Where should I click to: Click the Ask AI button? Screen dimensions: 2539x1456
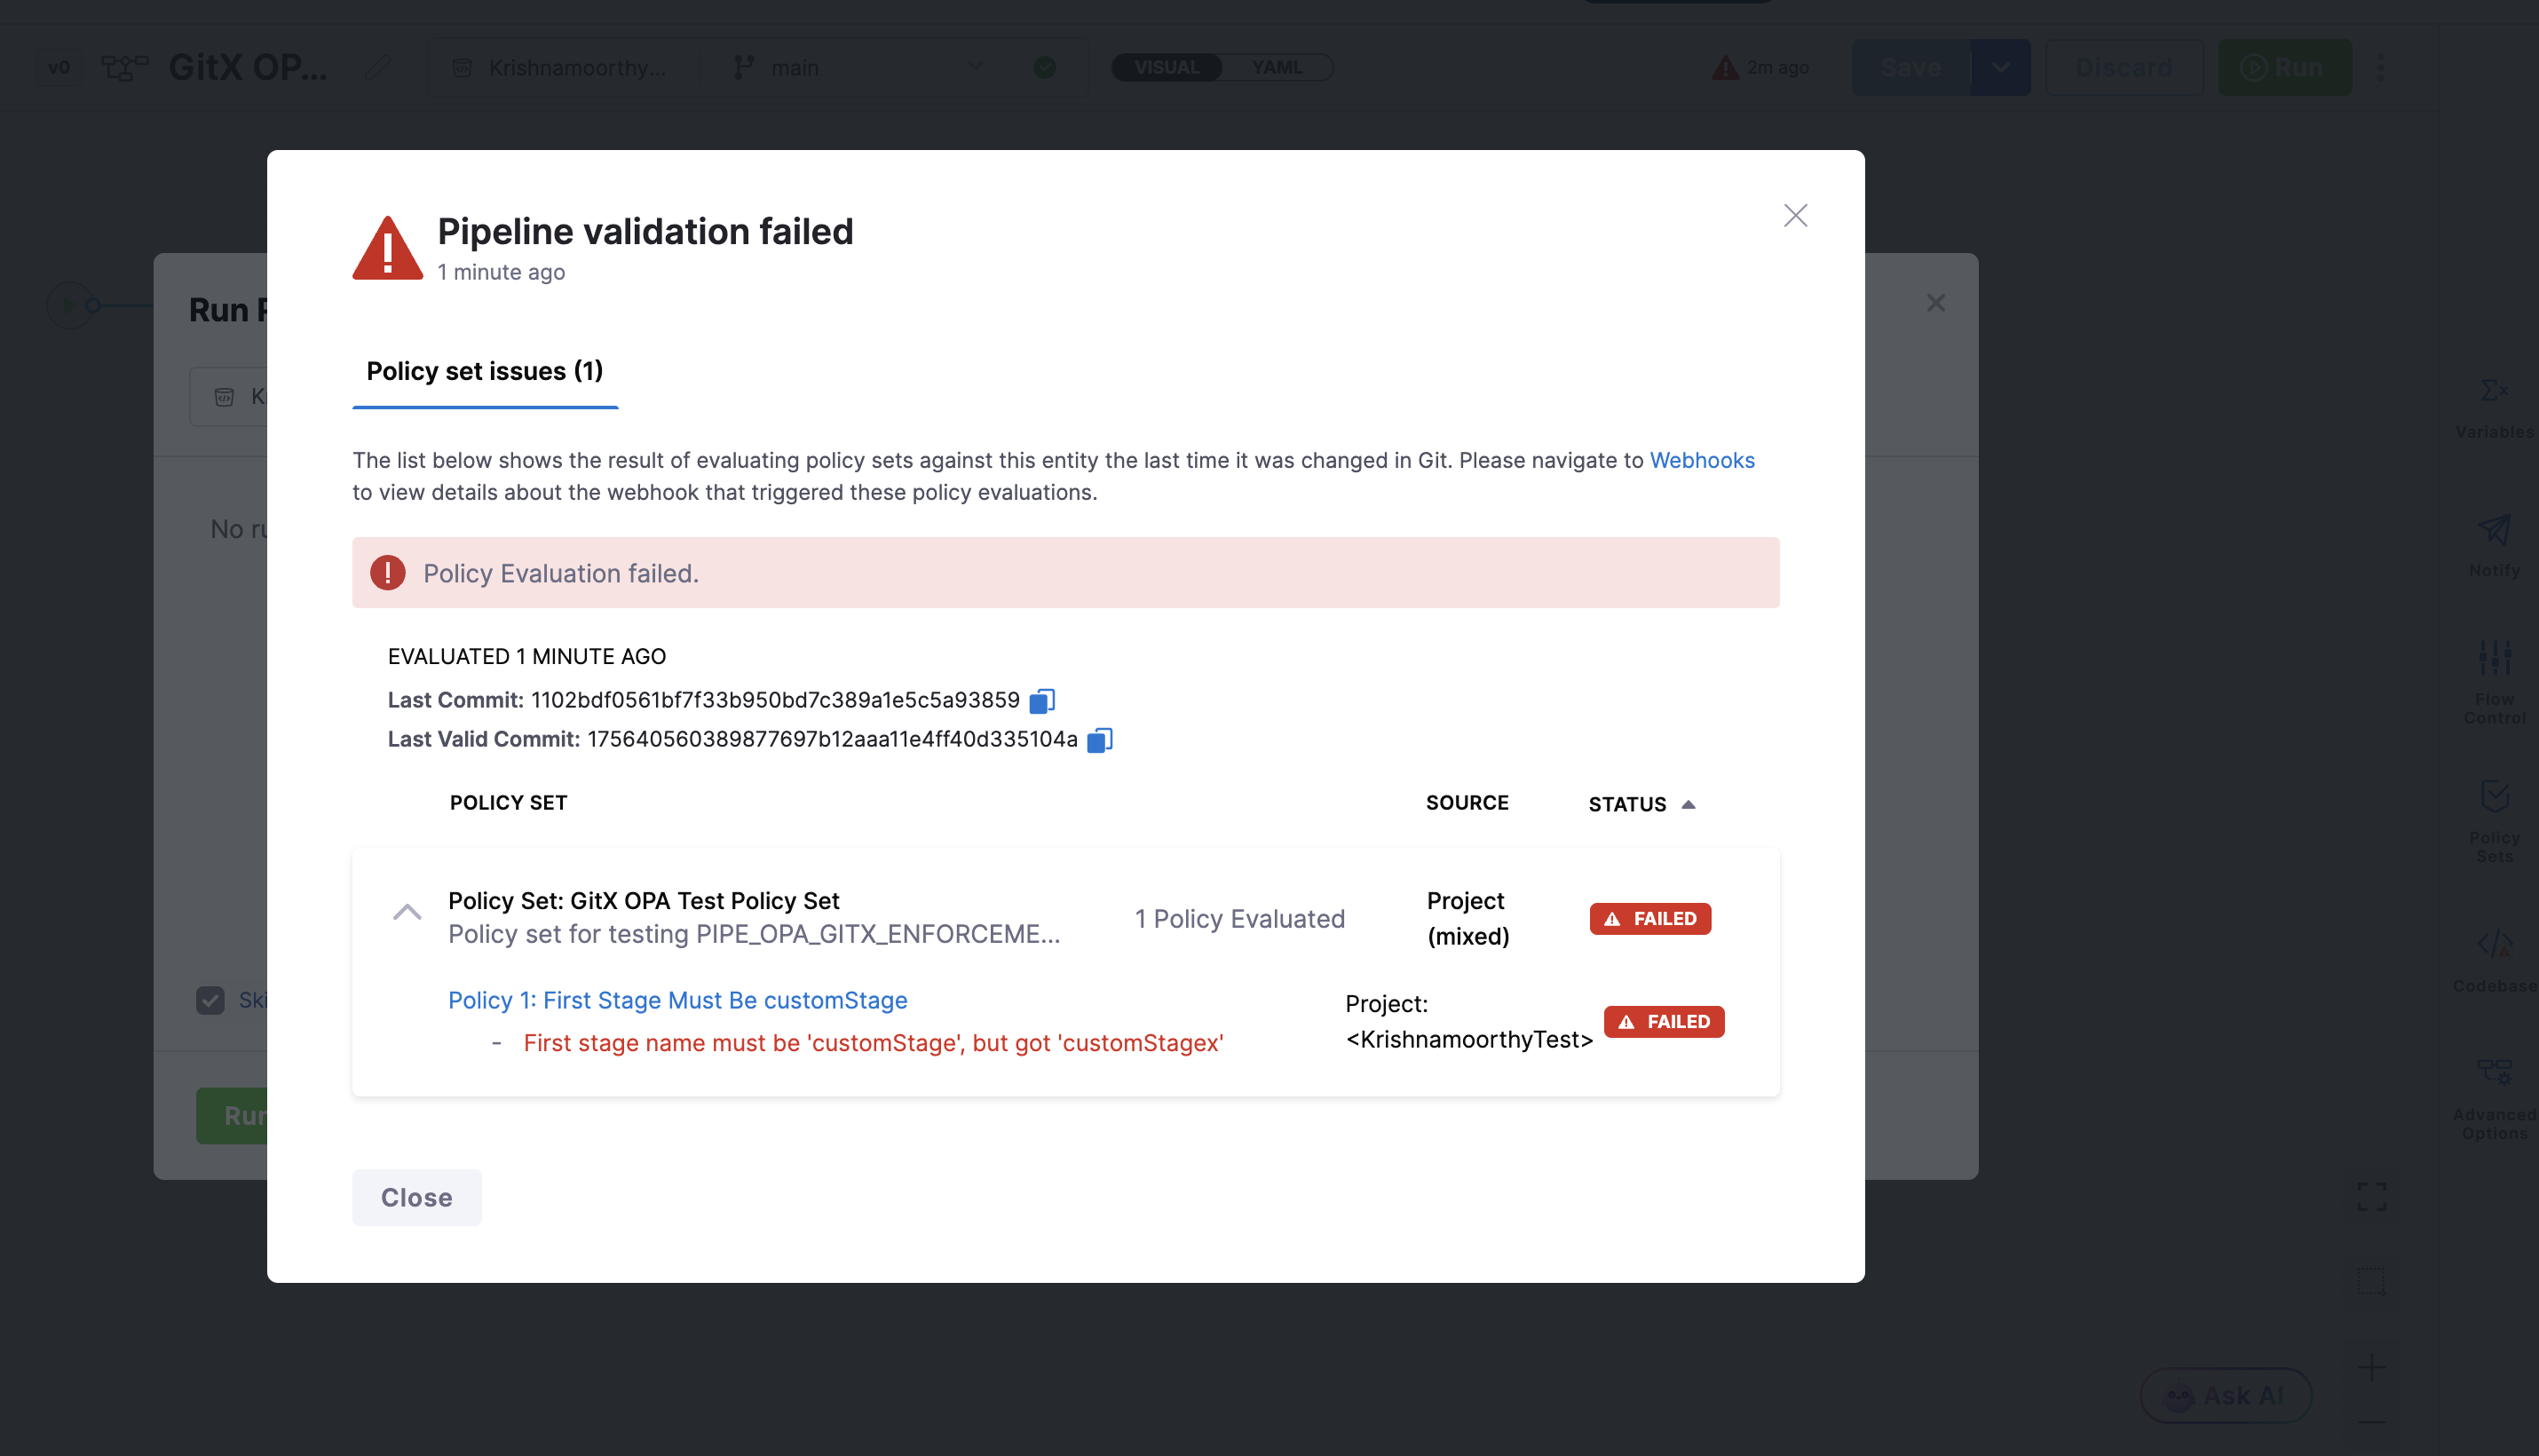pyautogui.click(x=2225, y=1395)
